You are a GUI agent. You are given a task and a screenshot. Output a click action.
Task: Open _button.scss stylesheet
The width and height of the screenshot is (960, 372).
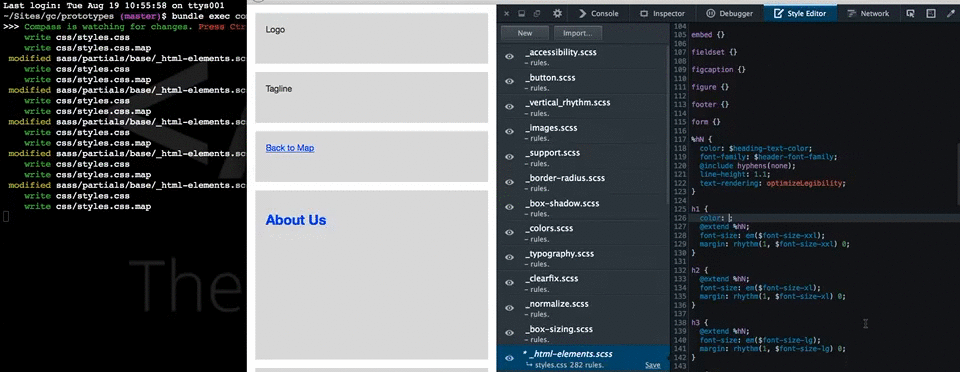(550, 78)
